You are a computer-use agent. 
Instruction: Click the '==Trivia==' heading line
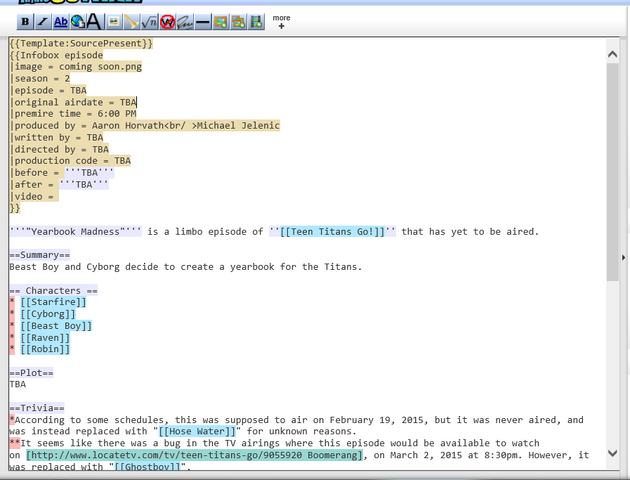(x=37, y=408)
